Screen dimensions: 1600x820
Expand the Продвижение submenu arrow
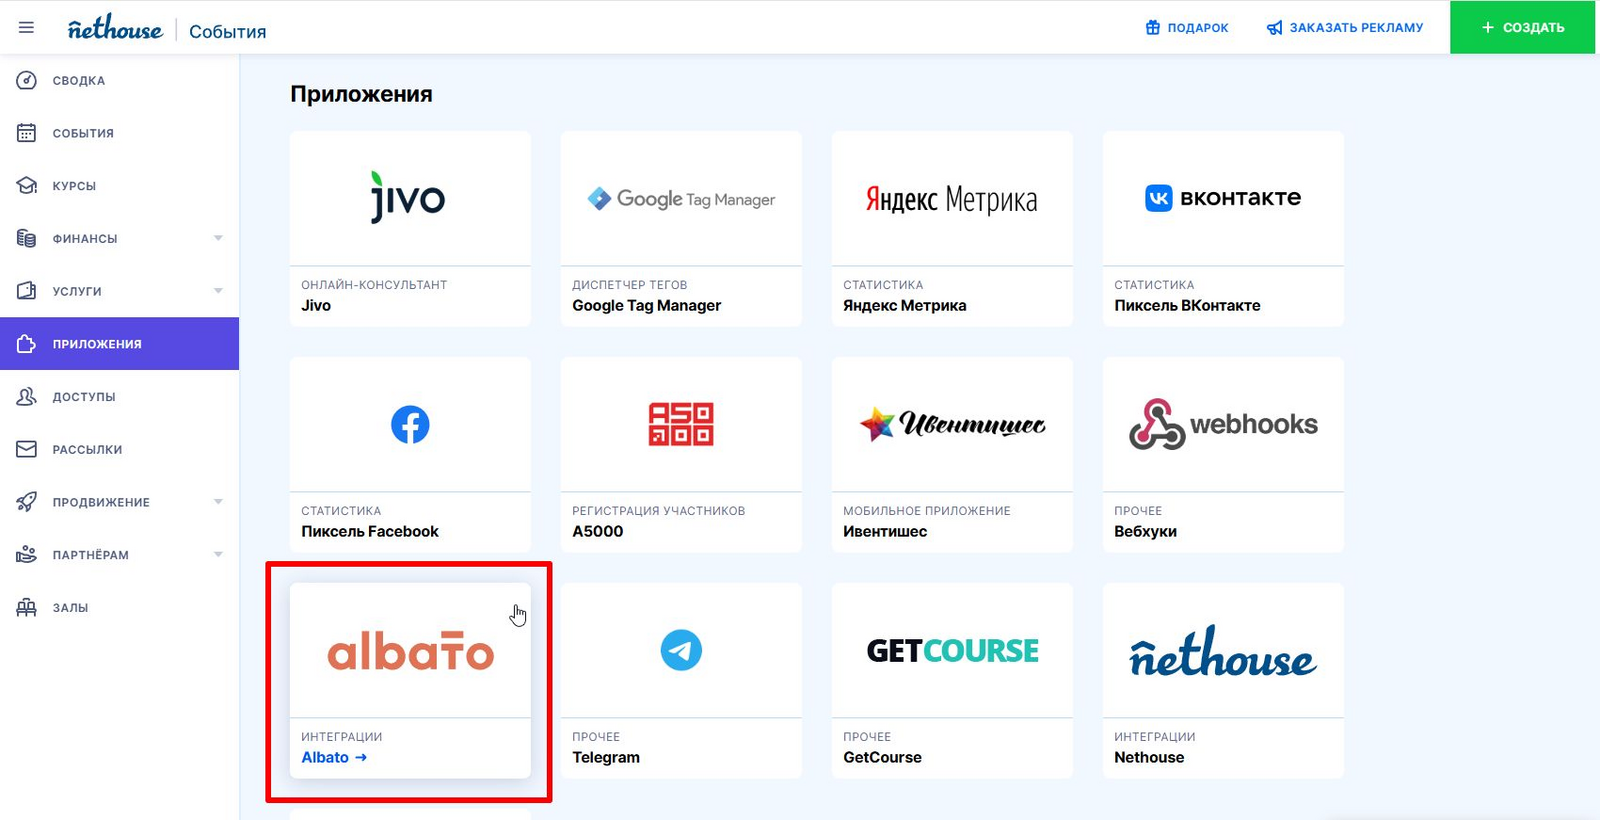point(218,502)
